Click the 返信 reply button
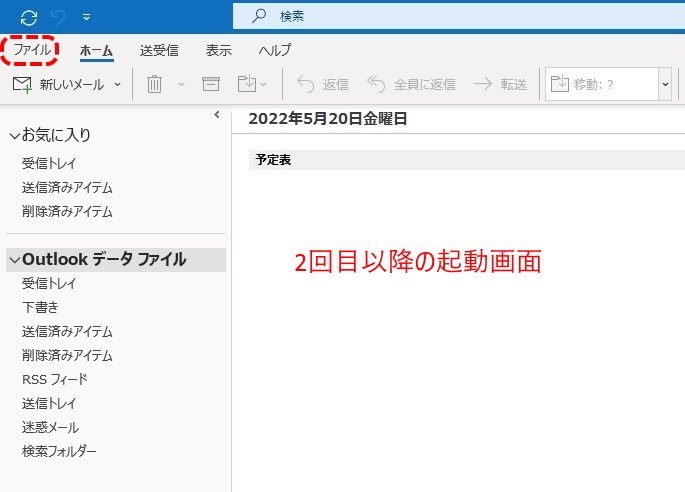The height and width of the screenshot is (492, 685). pyautogui.click(x=322, y=84)
